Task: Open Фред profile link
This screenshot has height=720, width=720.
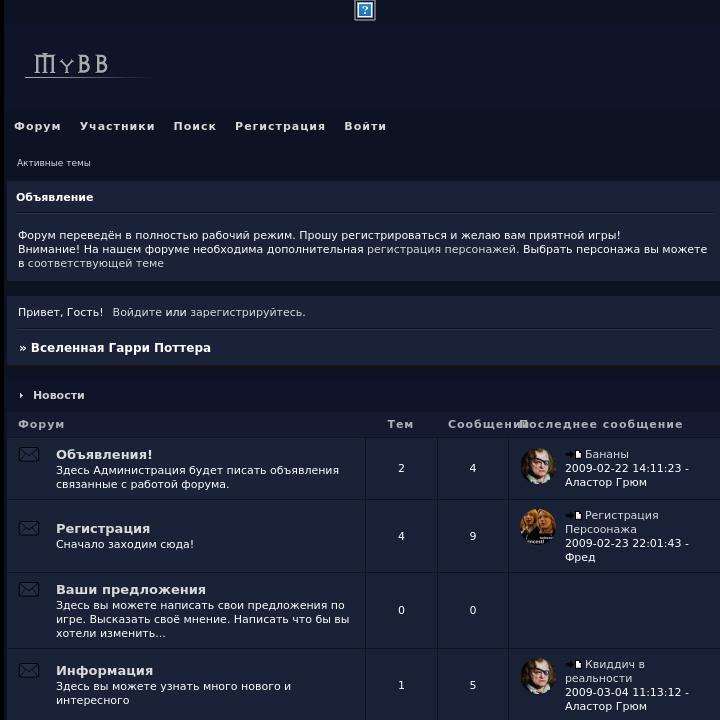Action: click(580, 557)
